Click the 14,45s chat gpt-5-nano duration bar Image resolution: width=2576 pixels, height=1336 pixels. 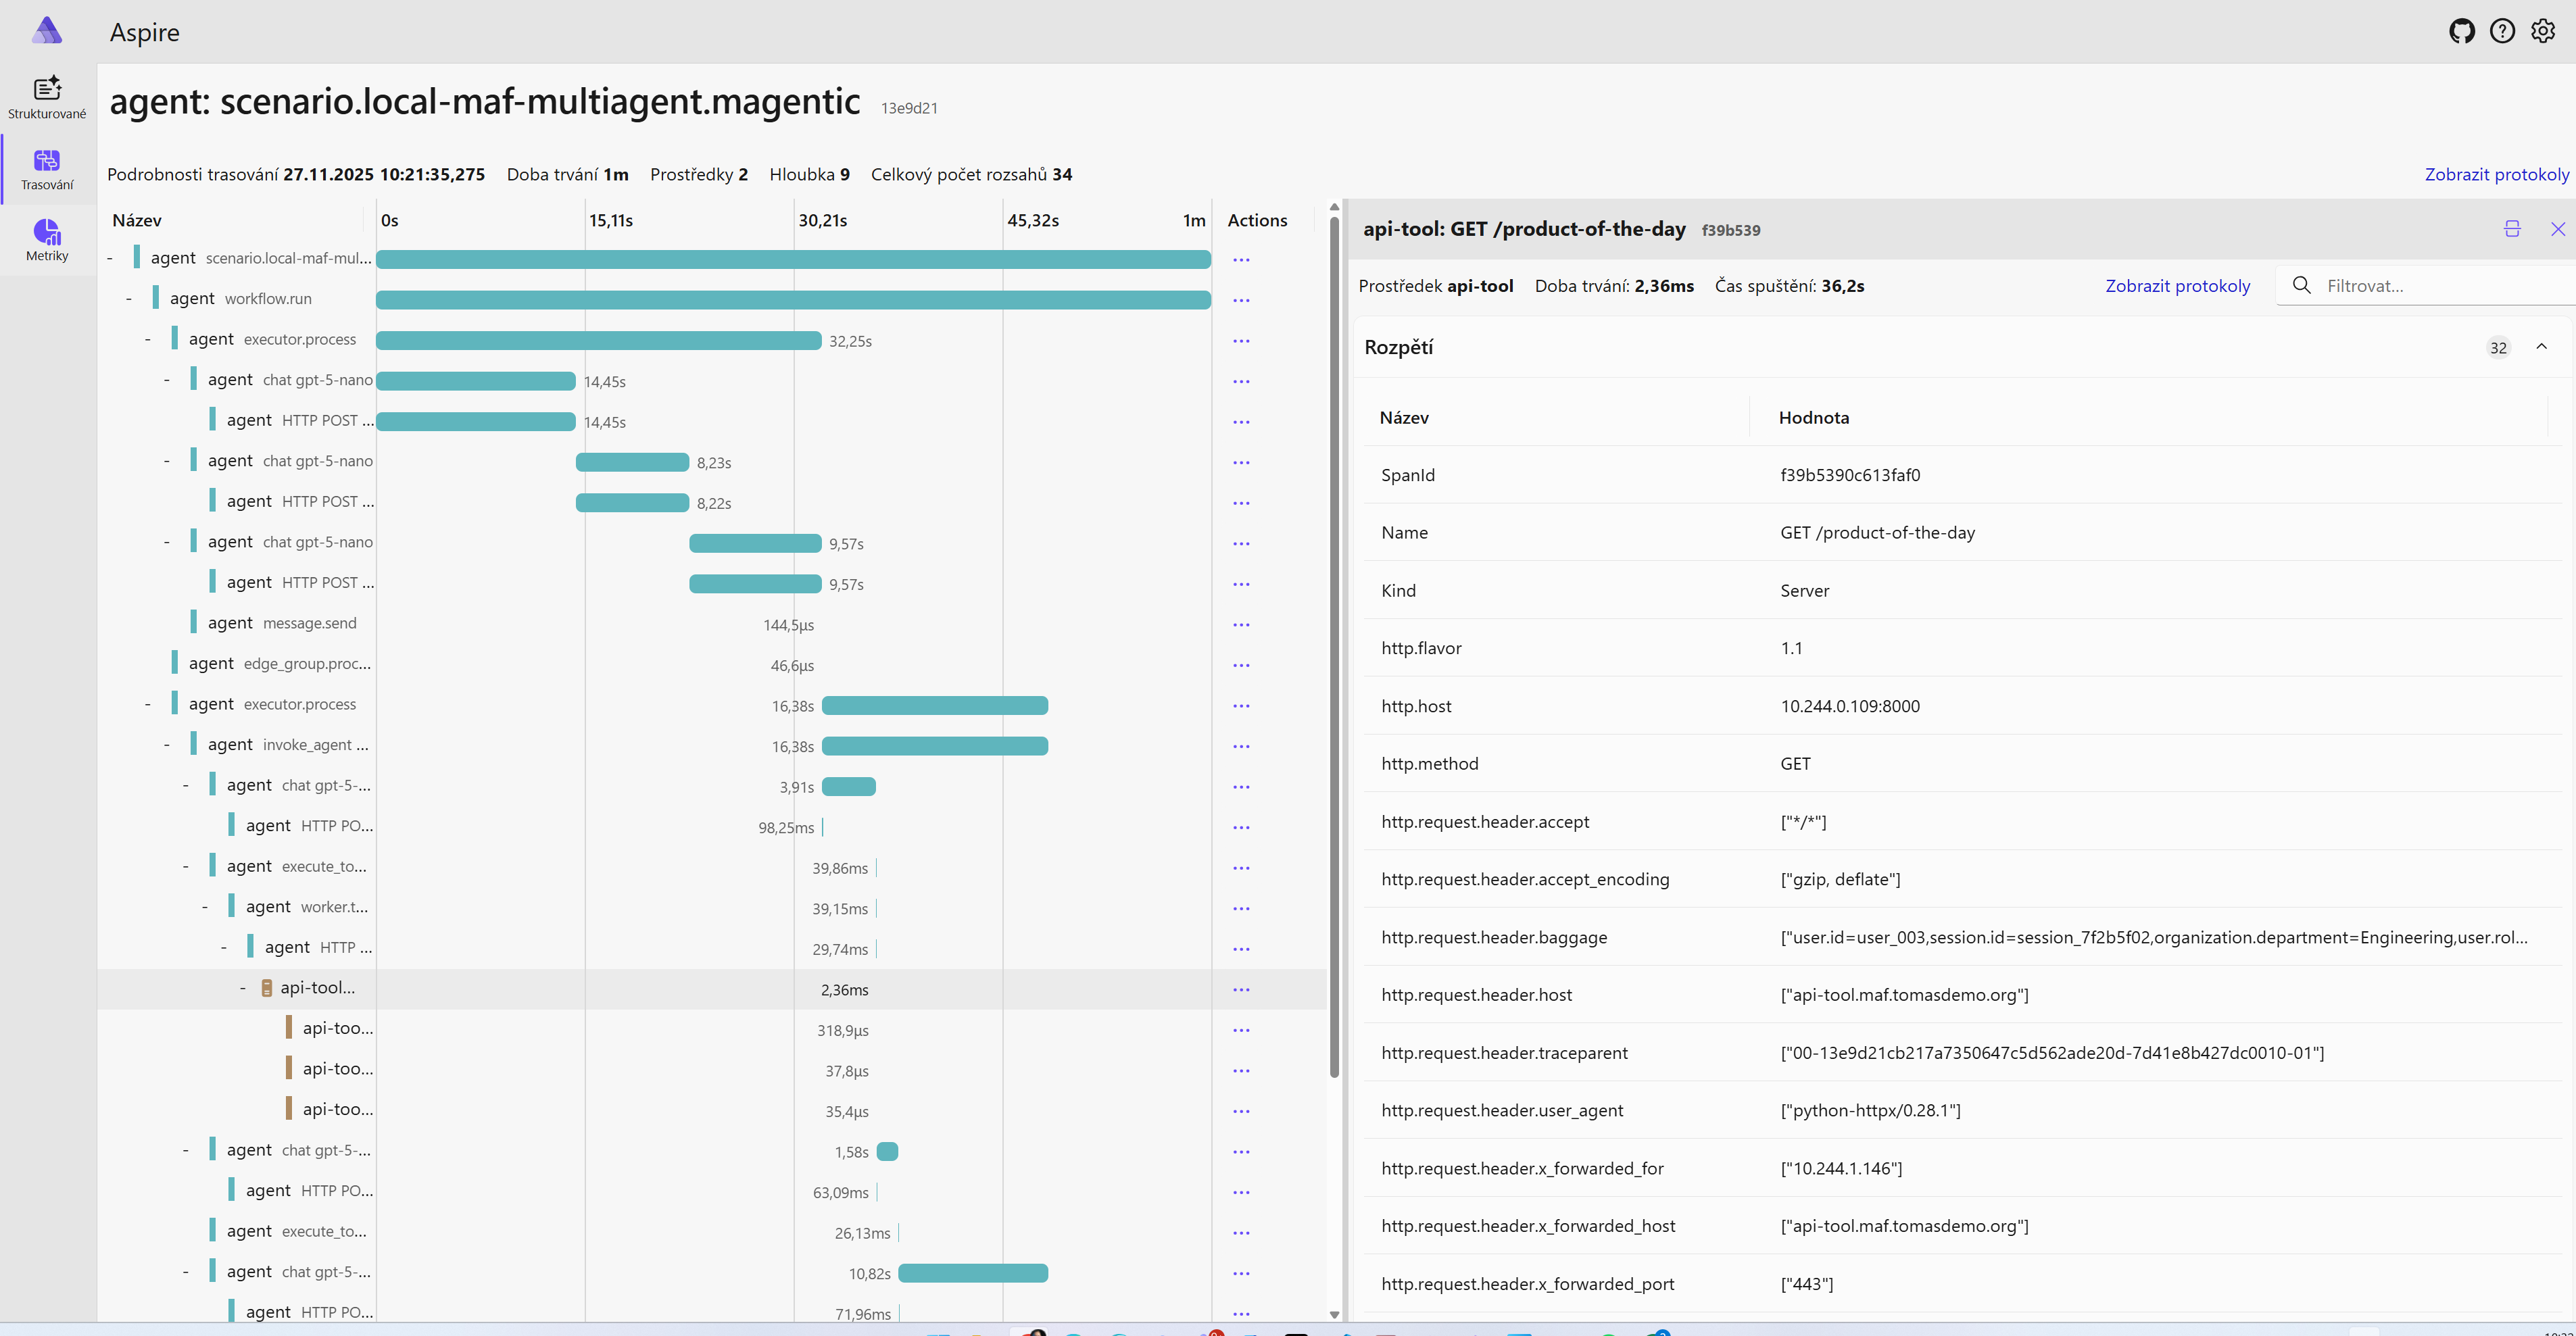(x=475, y=381)
